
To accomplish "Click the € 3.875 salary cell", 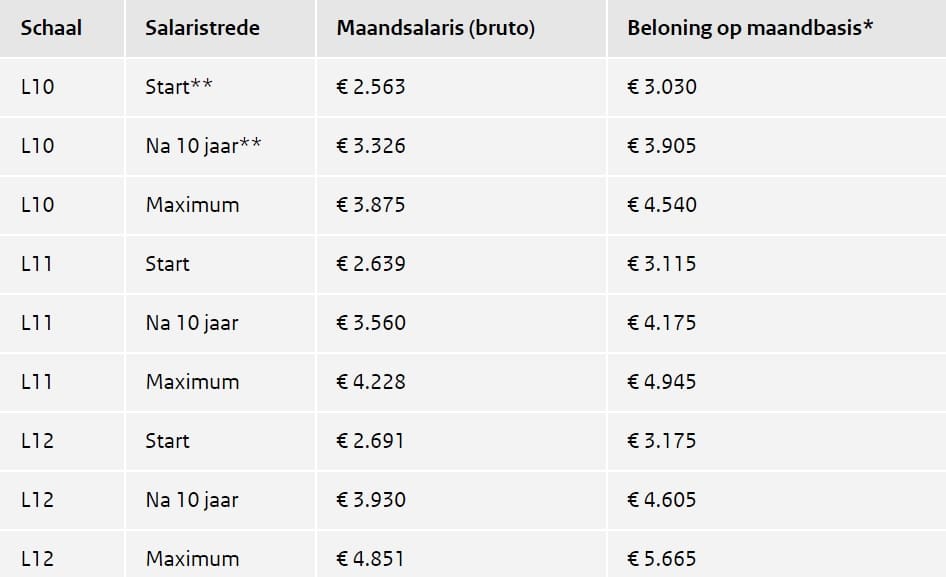I will pos(371,205).
